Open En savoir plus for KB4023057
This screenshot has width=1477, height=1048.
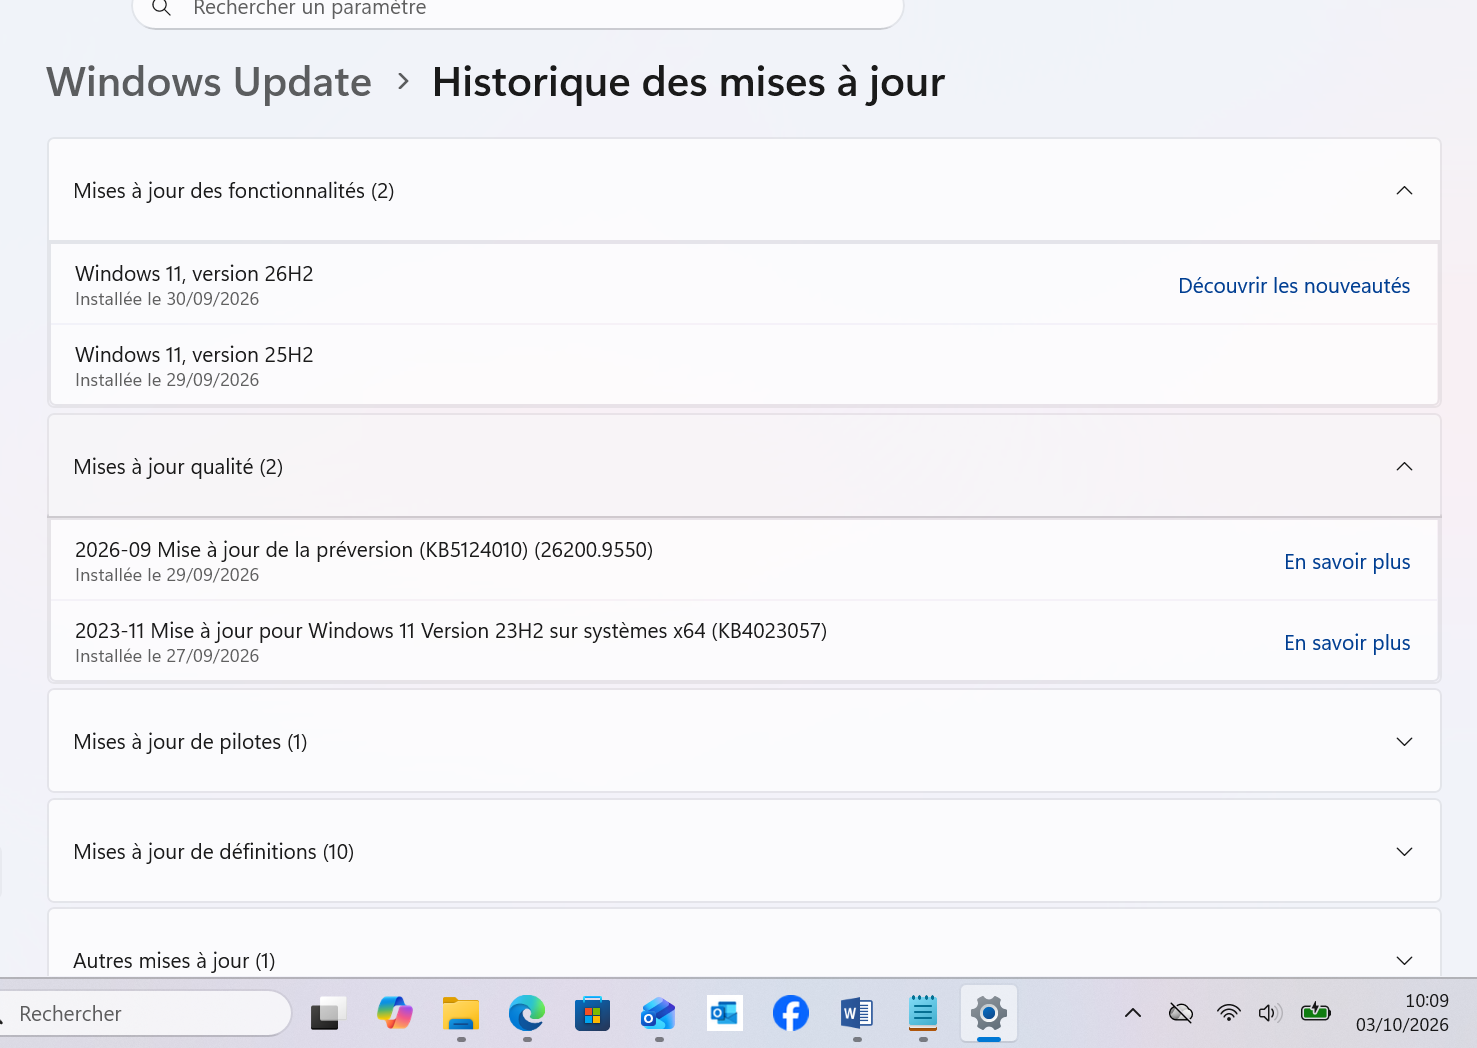tap(1347, 643)
